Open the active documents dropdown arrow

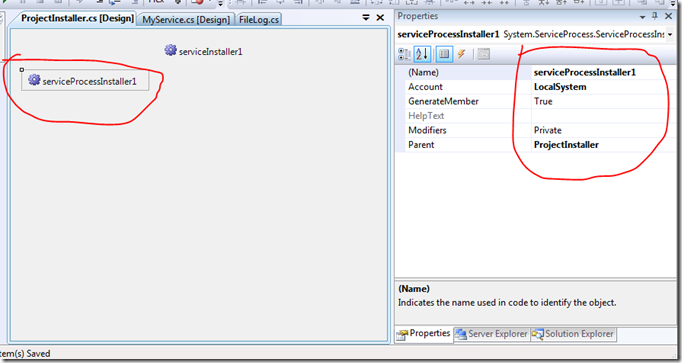pyautogui.click(x=366, y=17)
